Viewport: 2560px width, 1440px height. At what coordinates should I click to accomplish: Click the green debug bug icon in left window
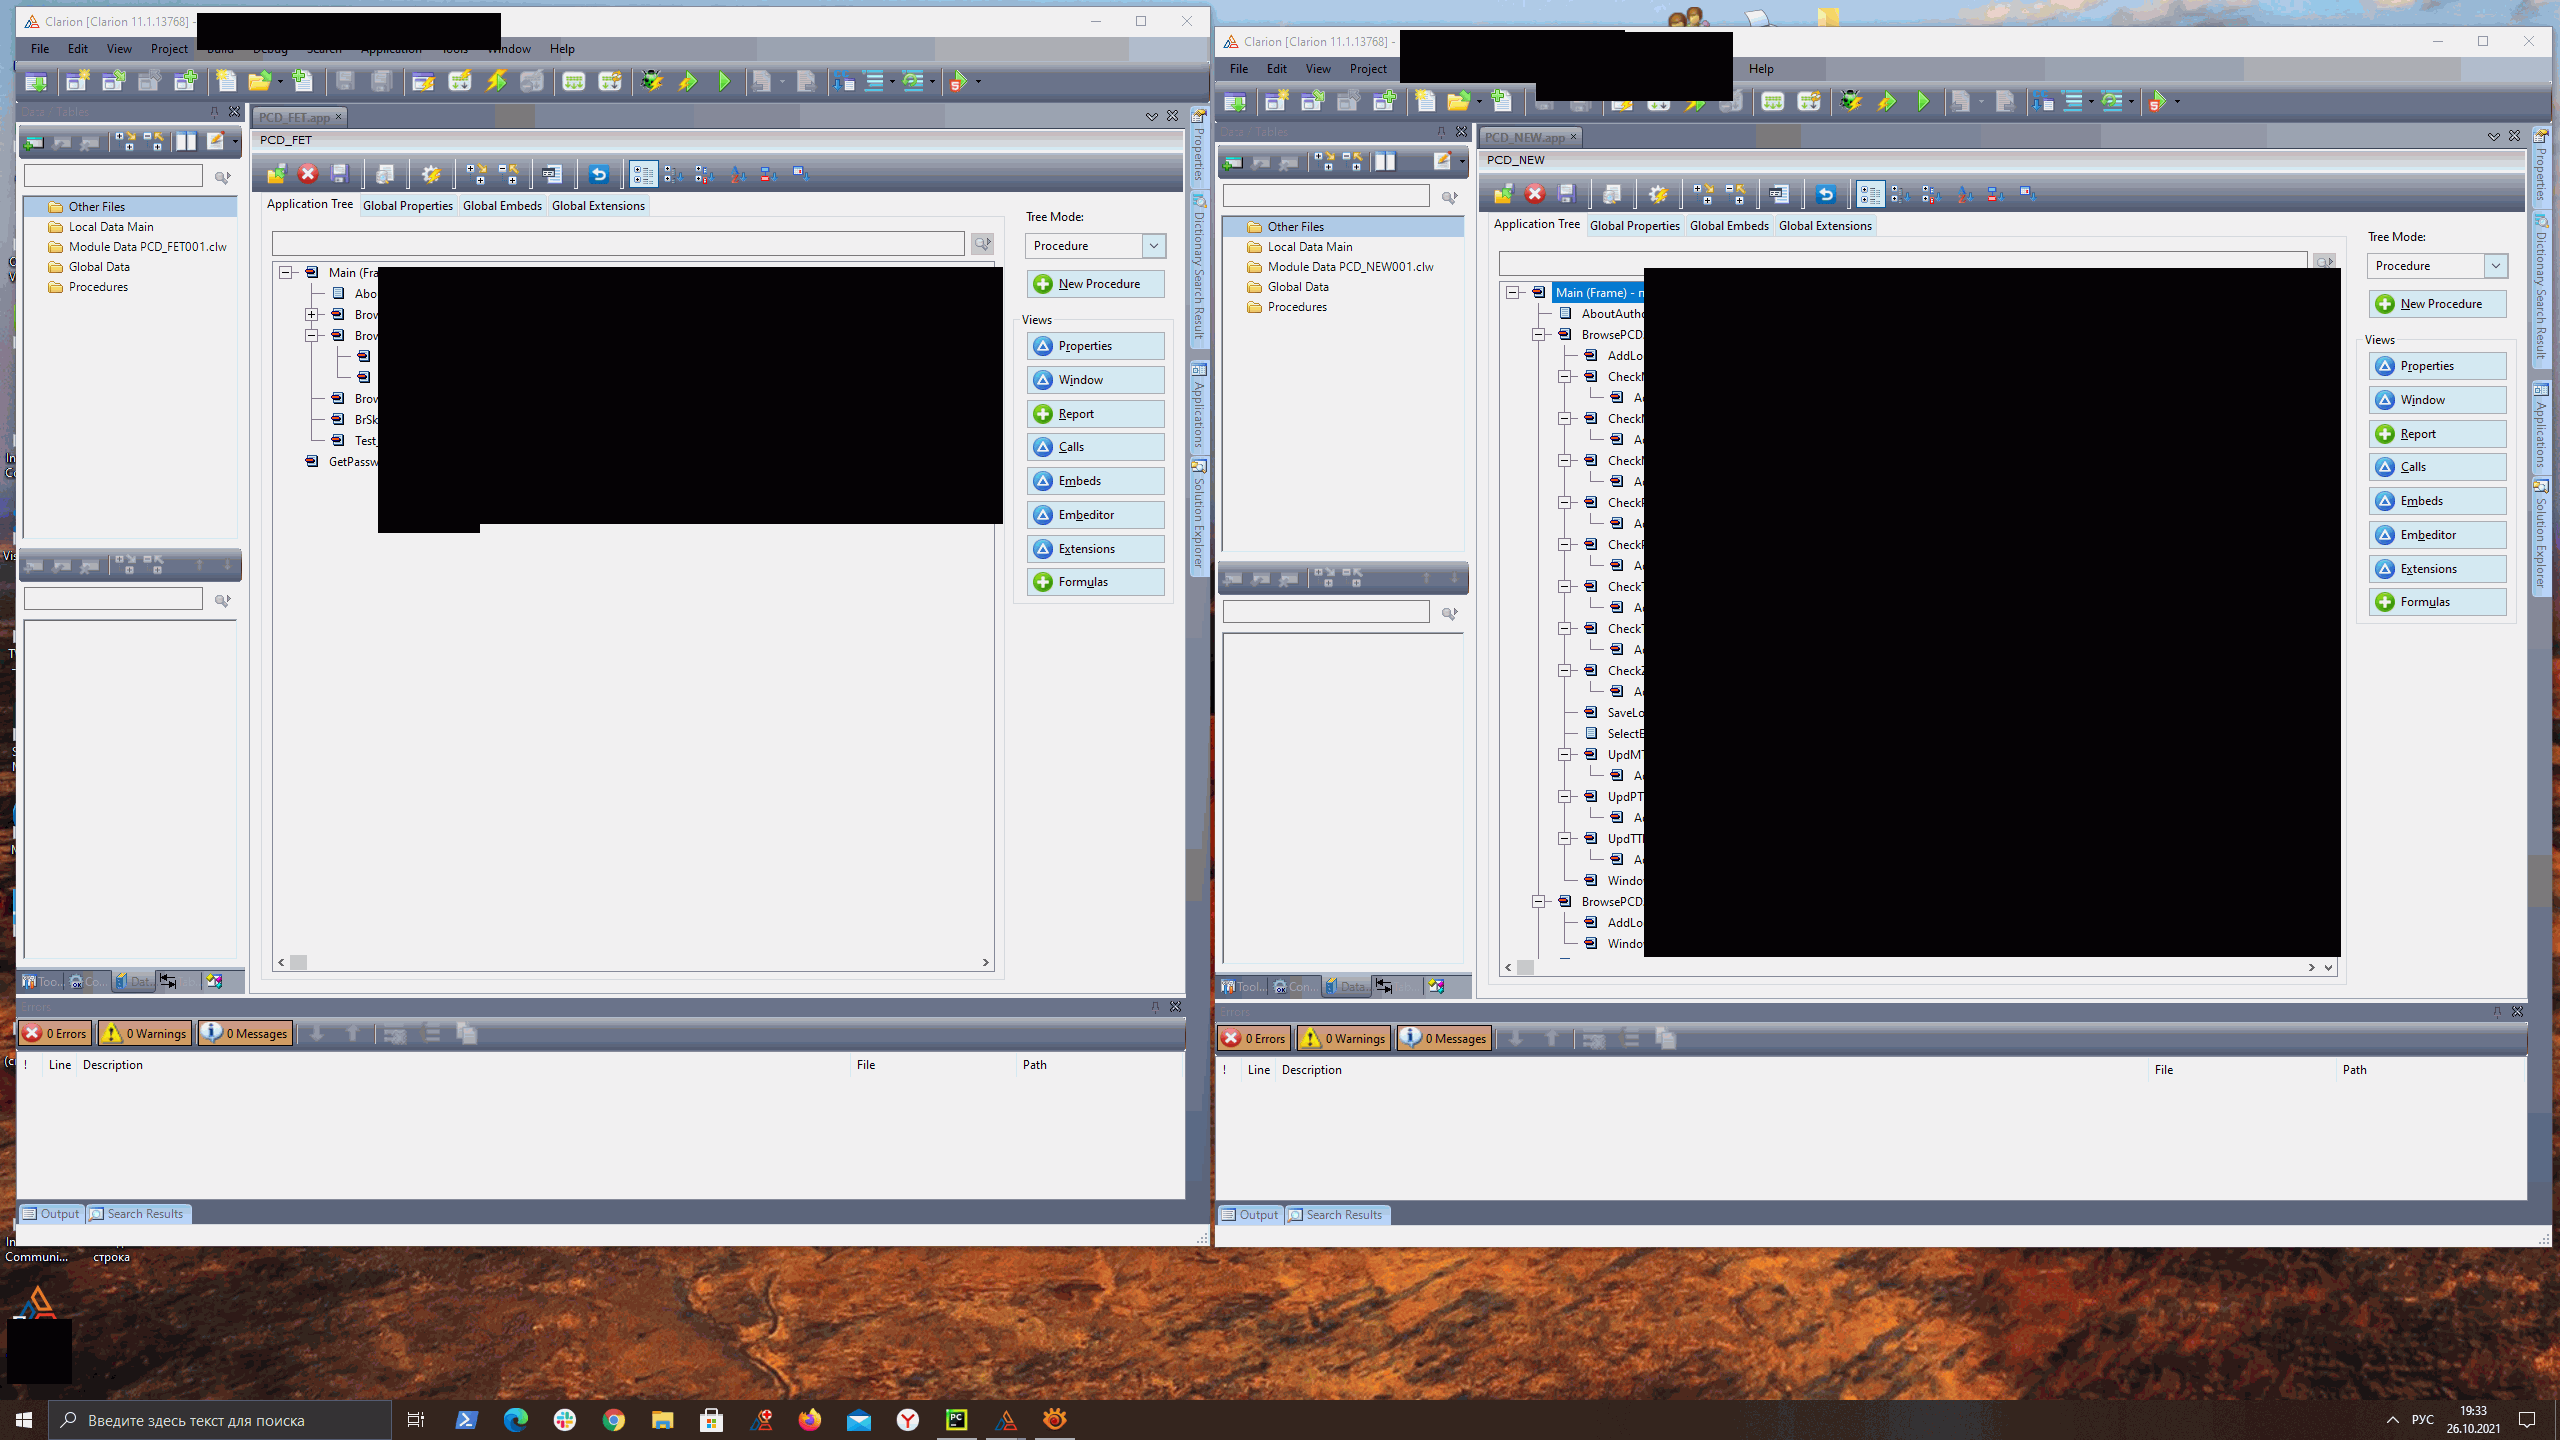[652, 81]
